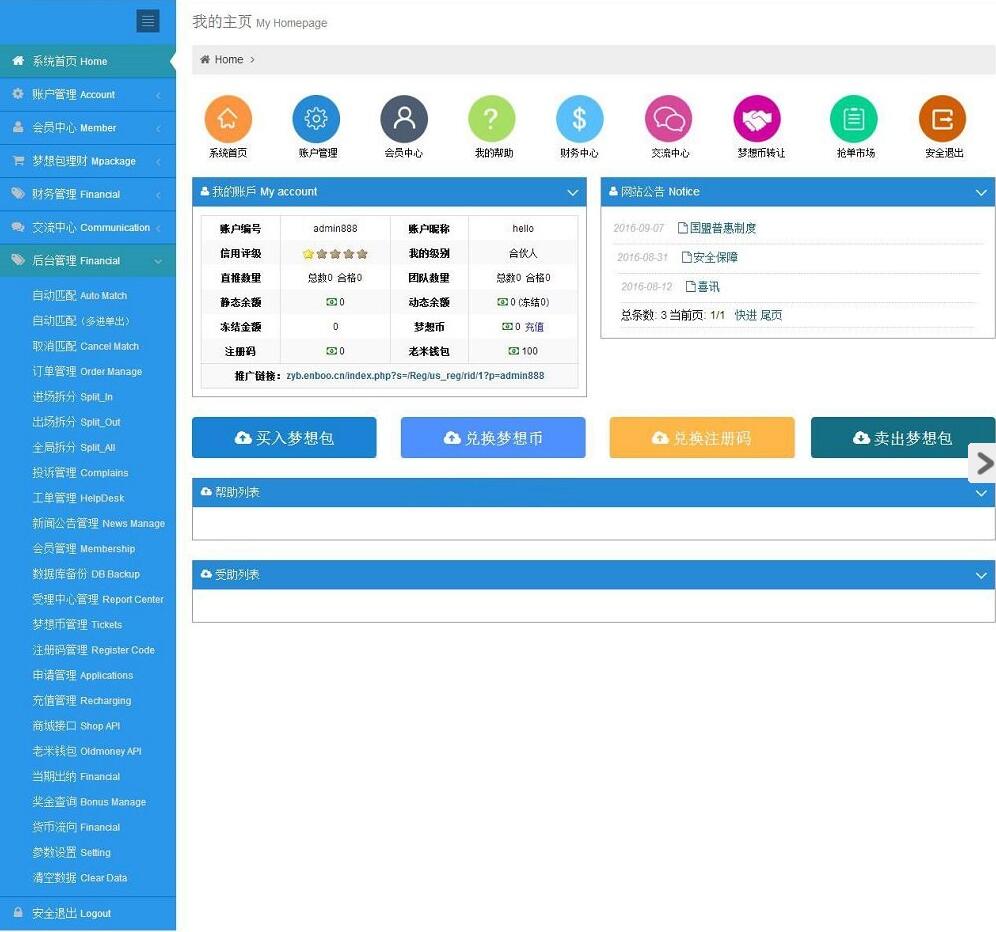Click the right arrow slider handle
The image size is (996, 932).
(x=984, y=463)
